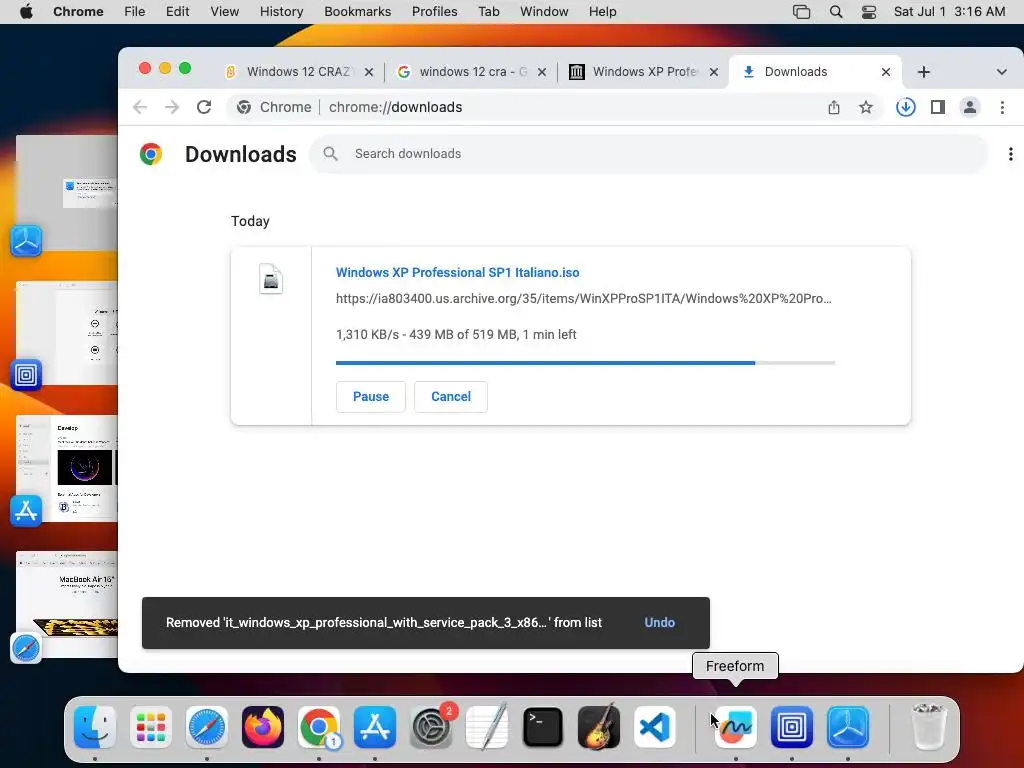Open the Profiles menu
The width and height of the screenshot is (1024, 768).
(x=434, y=12)
